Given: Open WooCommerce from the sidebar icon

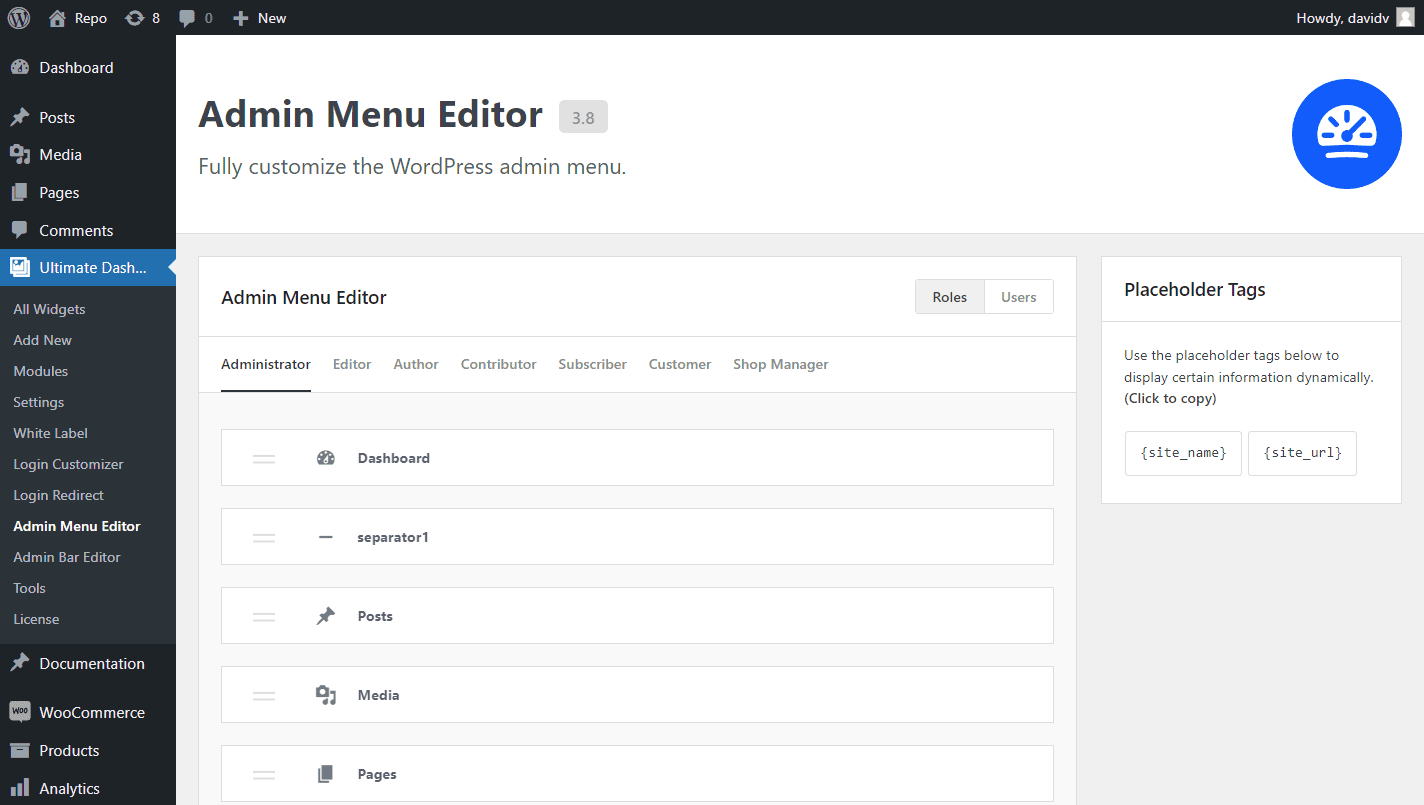Looking at the screenshot, I should (x=19, y=712).
